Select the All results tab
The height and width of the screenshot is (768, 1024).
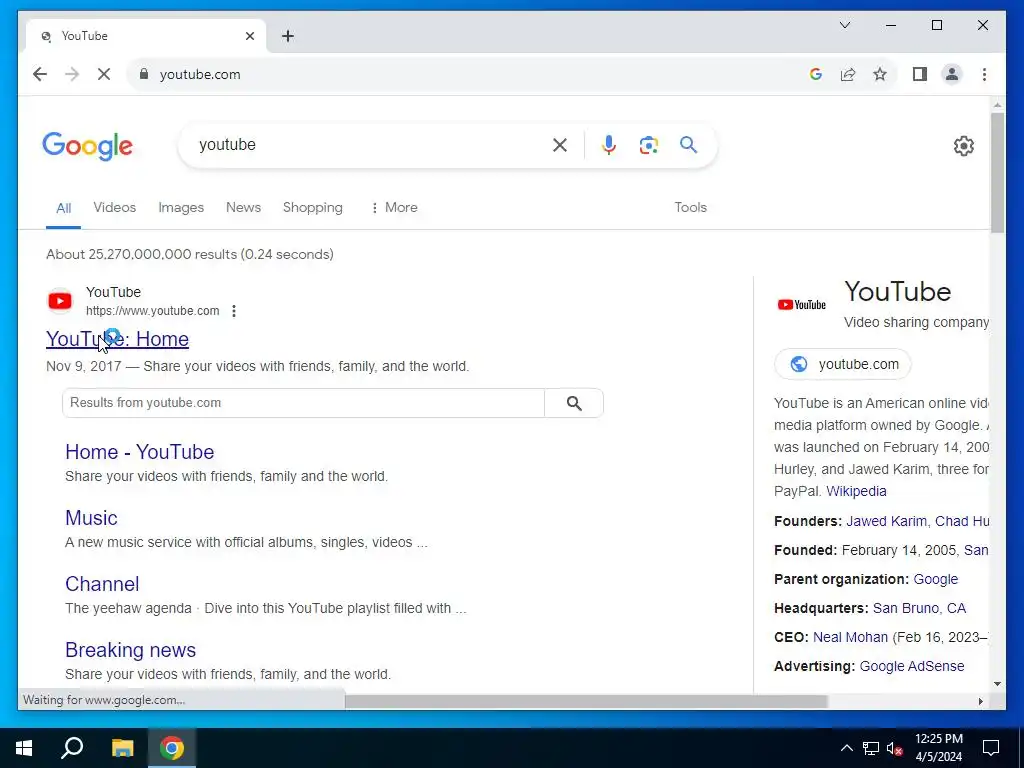tap(63, 208)
